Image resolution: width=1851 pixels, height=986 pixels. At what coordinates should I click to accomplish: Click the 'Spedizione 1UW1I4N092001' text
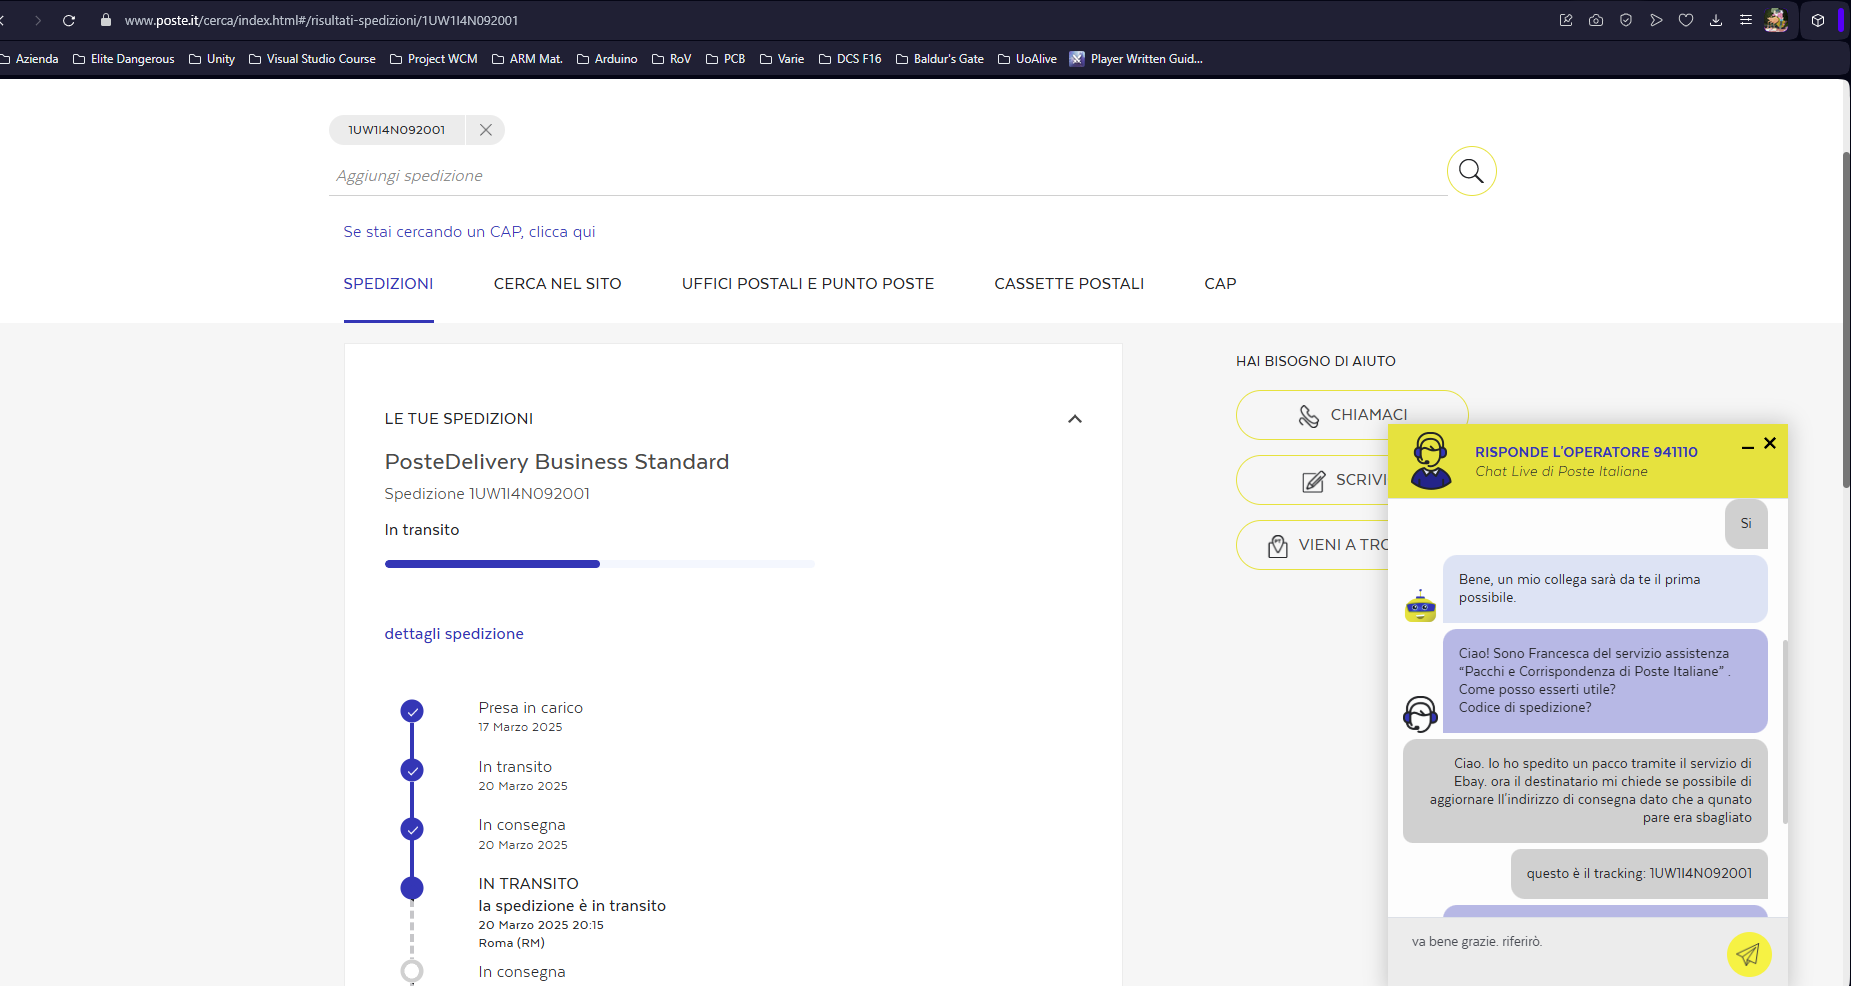coord(487,494)
